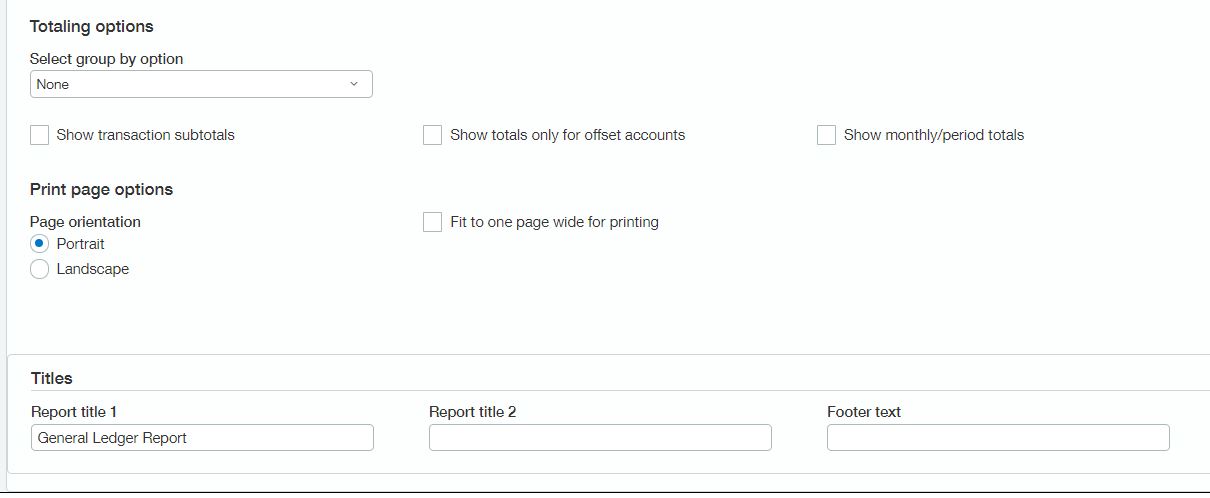Click the "Show monthly/period totals" label text
The height and width of the screenshot is (498, 1210).
pyautogui.click(x=934, y=135)
